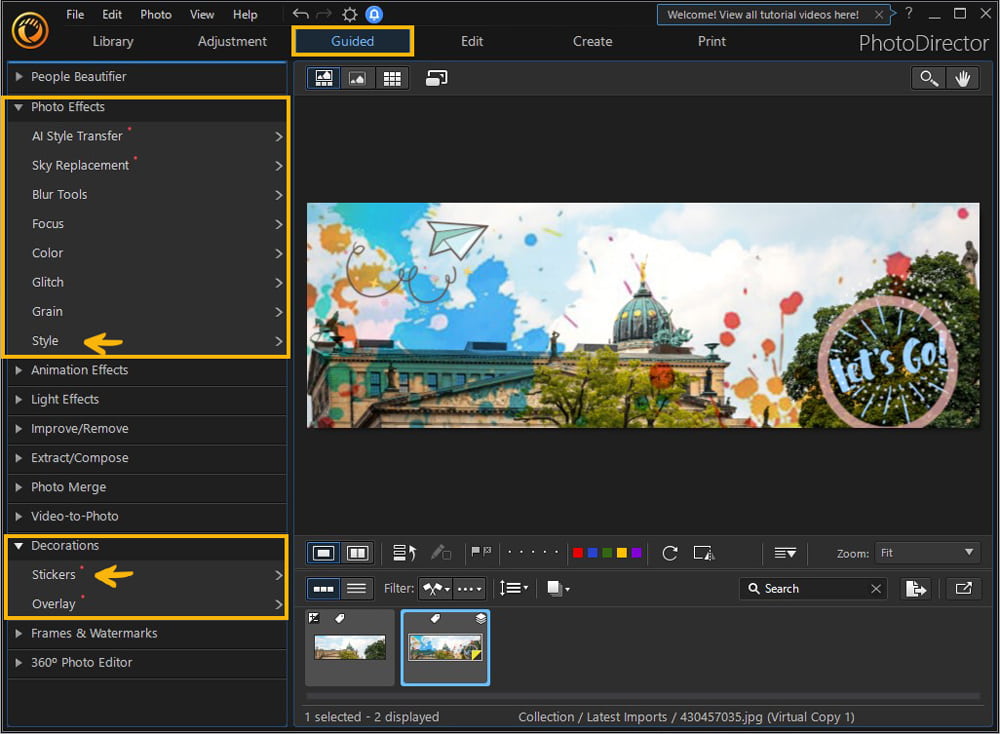Screen dimensions: 1000x734
Task: Apply the red color label
Action: 577,552
